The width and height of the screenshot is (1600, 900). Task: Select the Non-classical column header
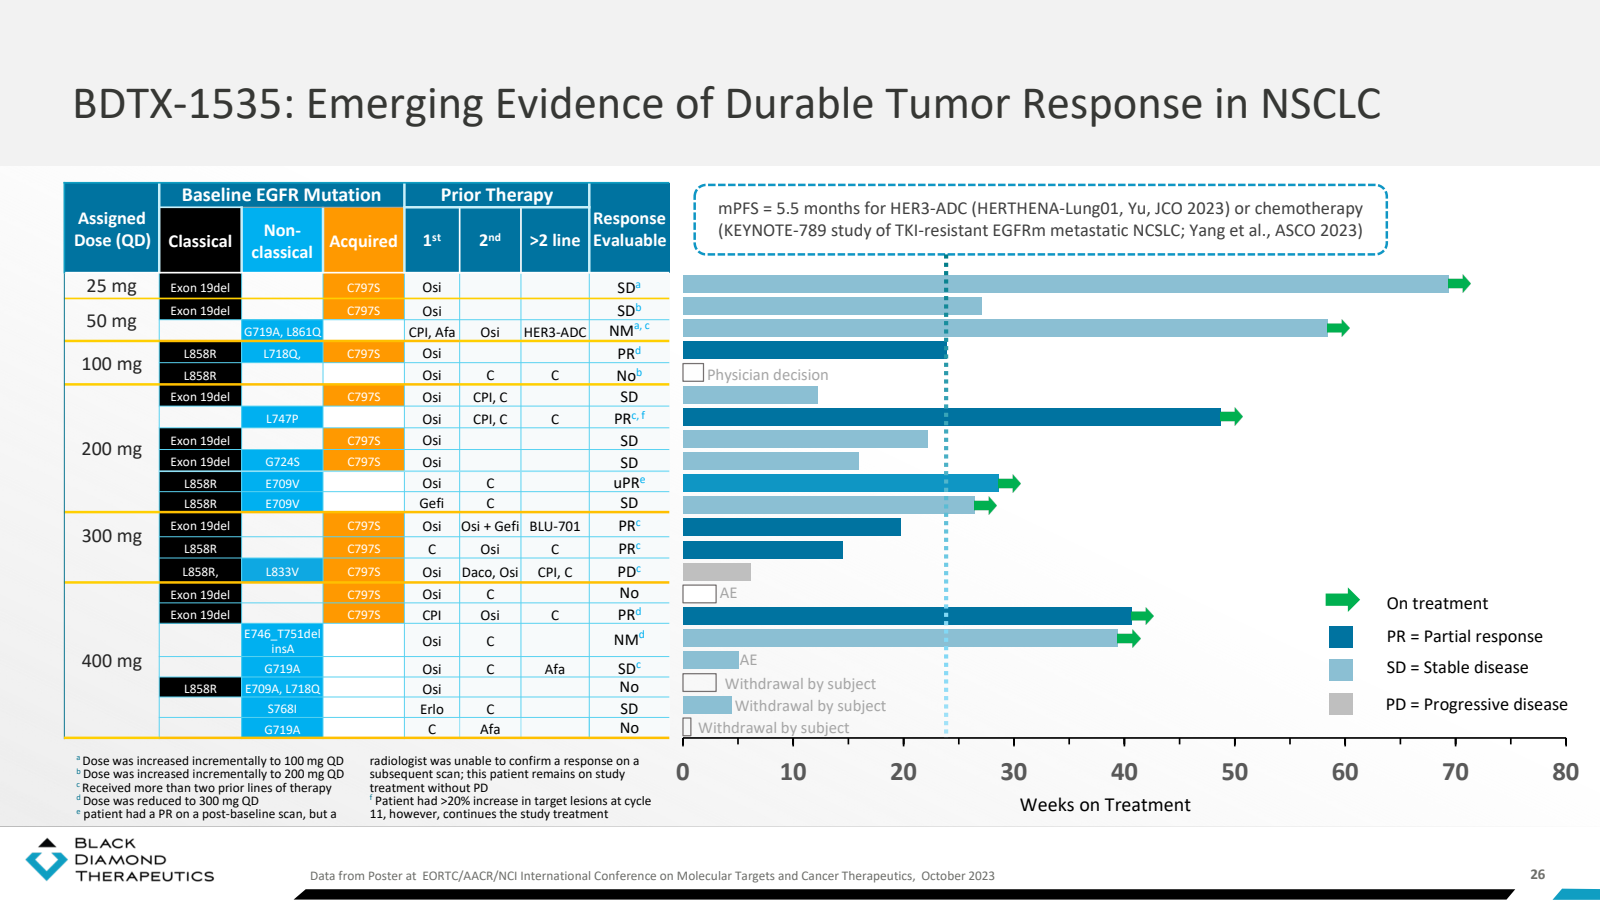tap(282, 241)
